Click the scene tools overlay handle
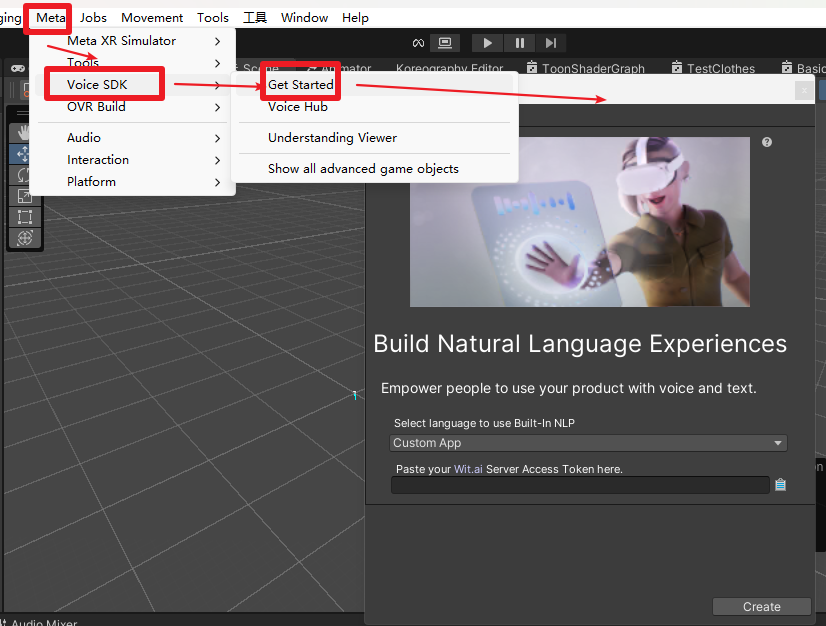 [x=22, y=113]
